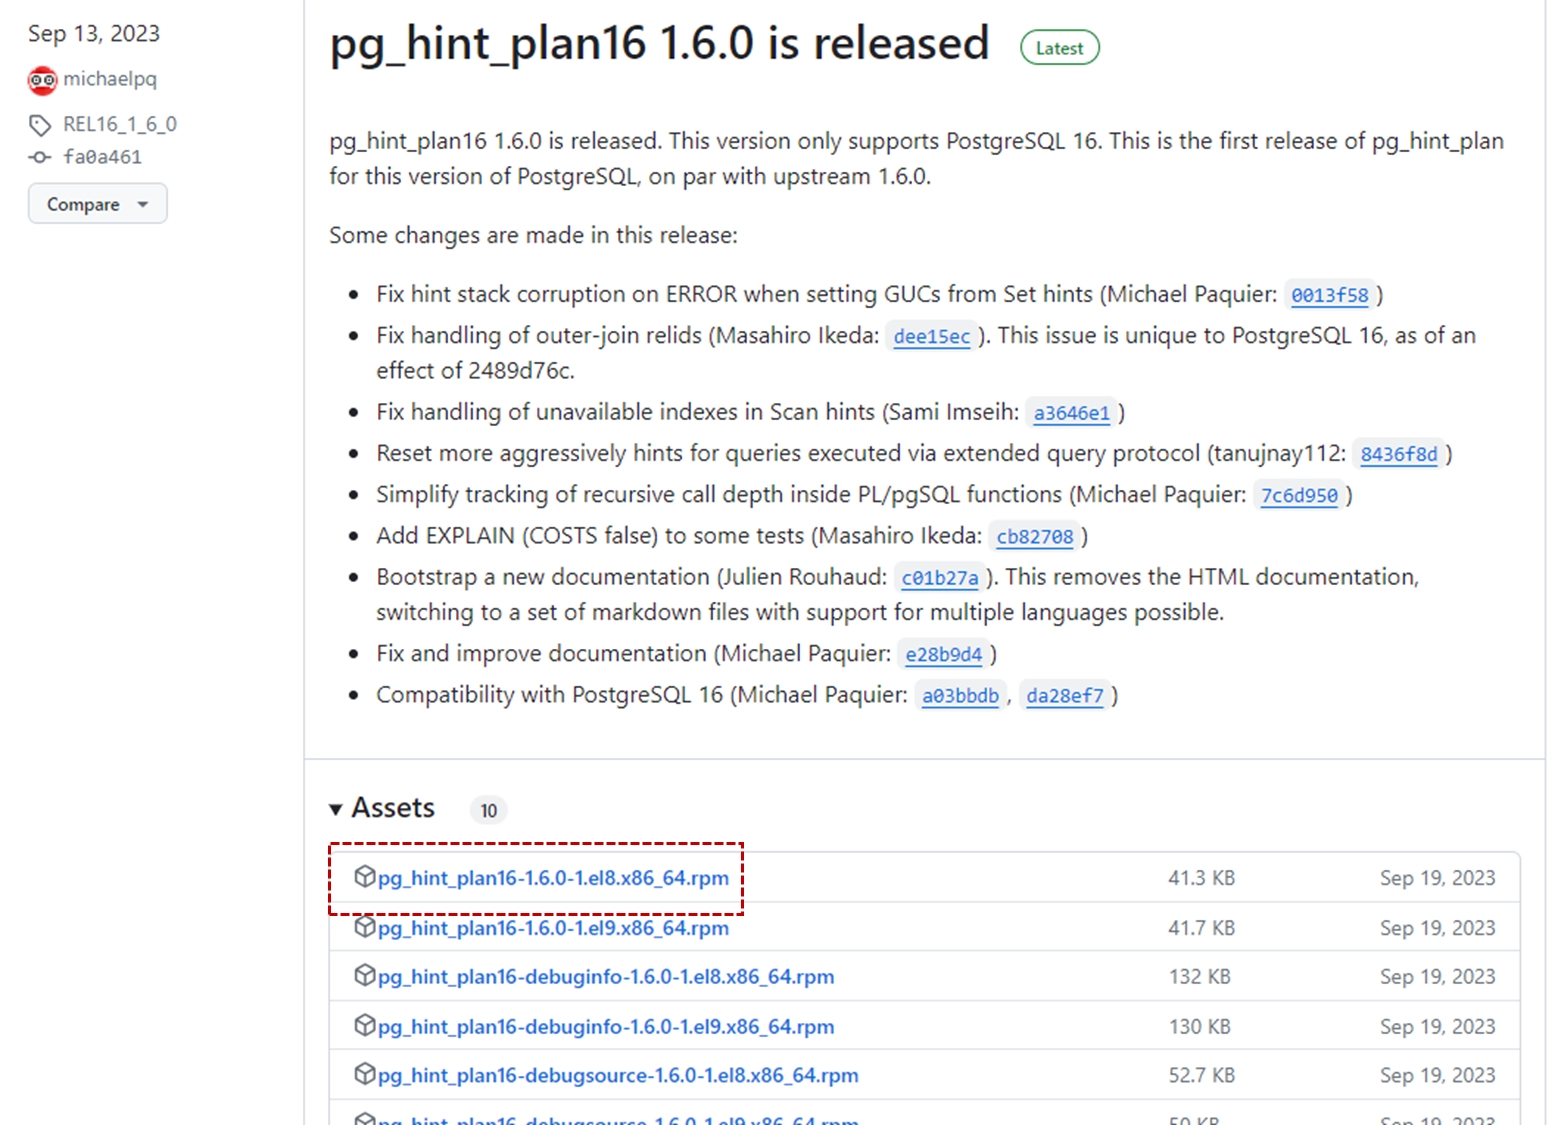Click the Assets heading text
1558x1125 pixels.
point(393,808)
